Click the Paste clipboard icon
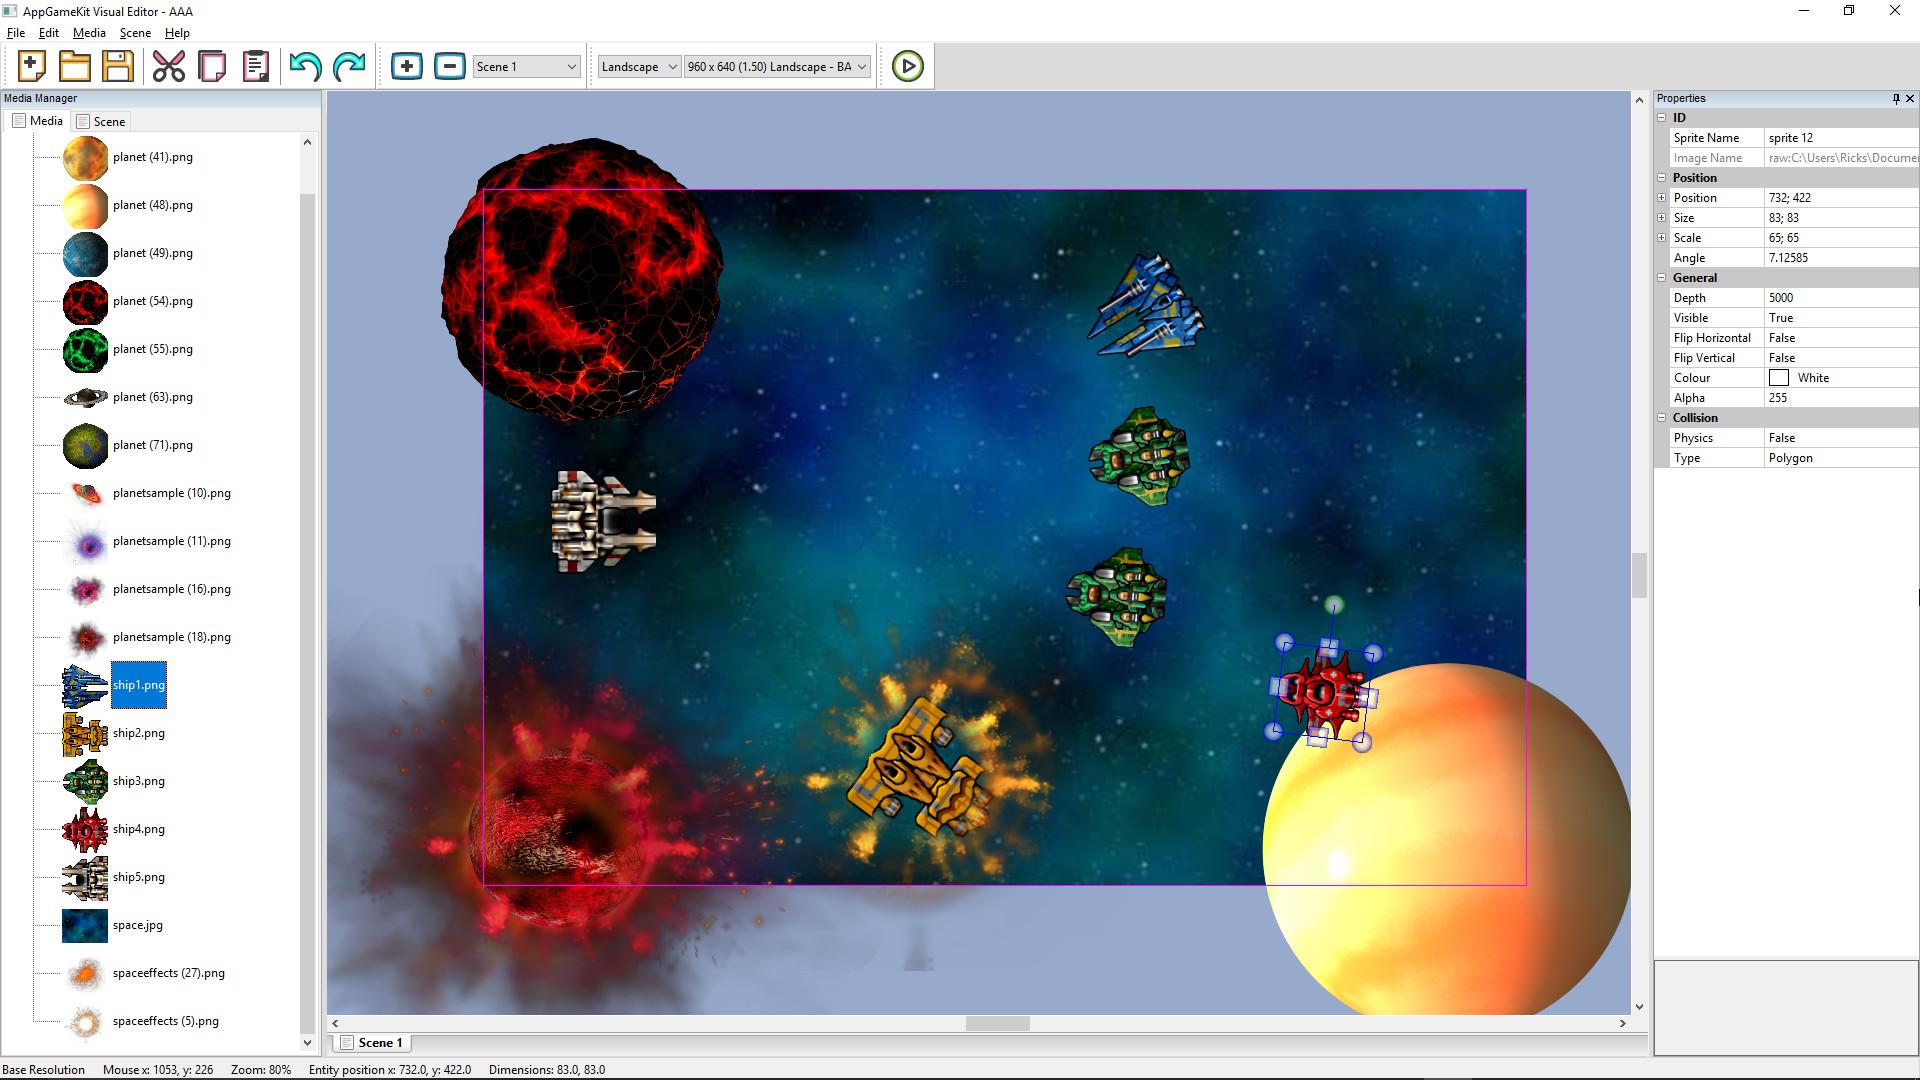 click(256, 66)
